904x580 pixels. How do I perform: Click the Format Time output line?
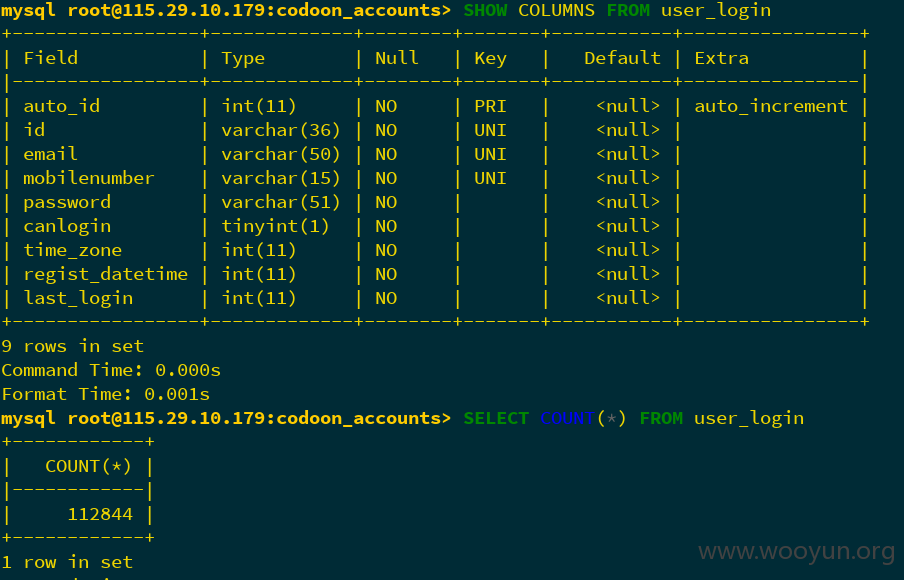pos(106,394)
